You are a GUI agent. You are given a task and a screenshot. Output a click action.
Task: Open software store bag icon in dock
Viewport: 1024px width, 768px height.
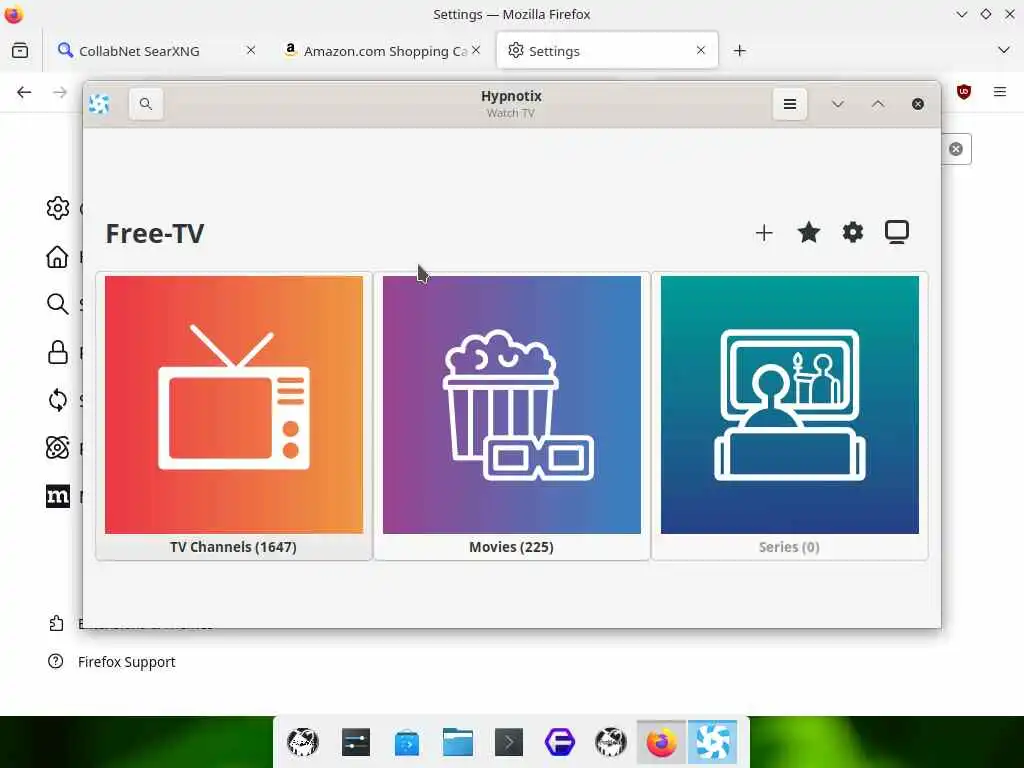point(407,743)
